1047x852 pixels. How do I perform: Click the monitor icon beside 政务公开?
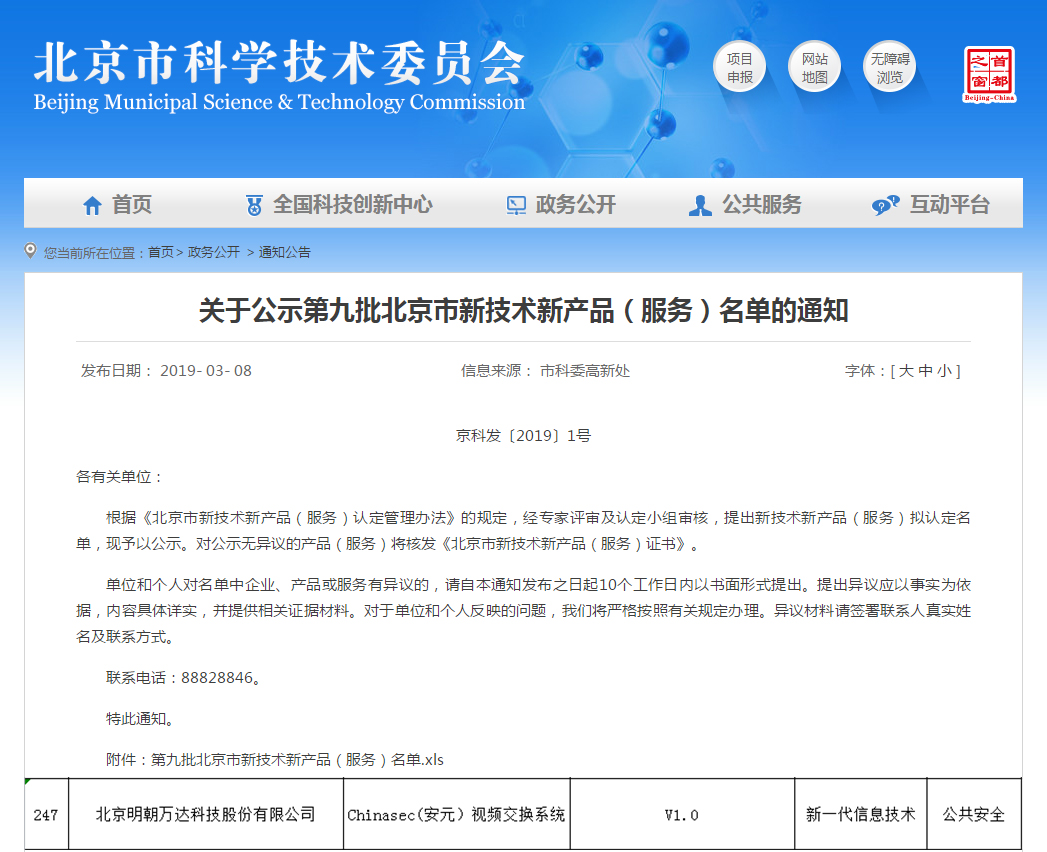point(516,206)
